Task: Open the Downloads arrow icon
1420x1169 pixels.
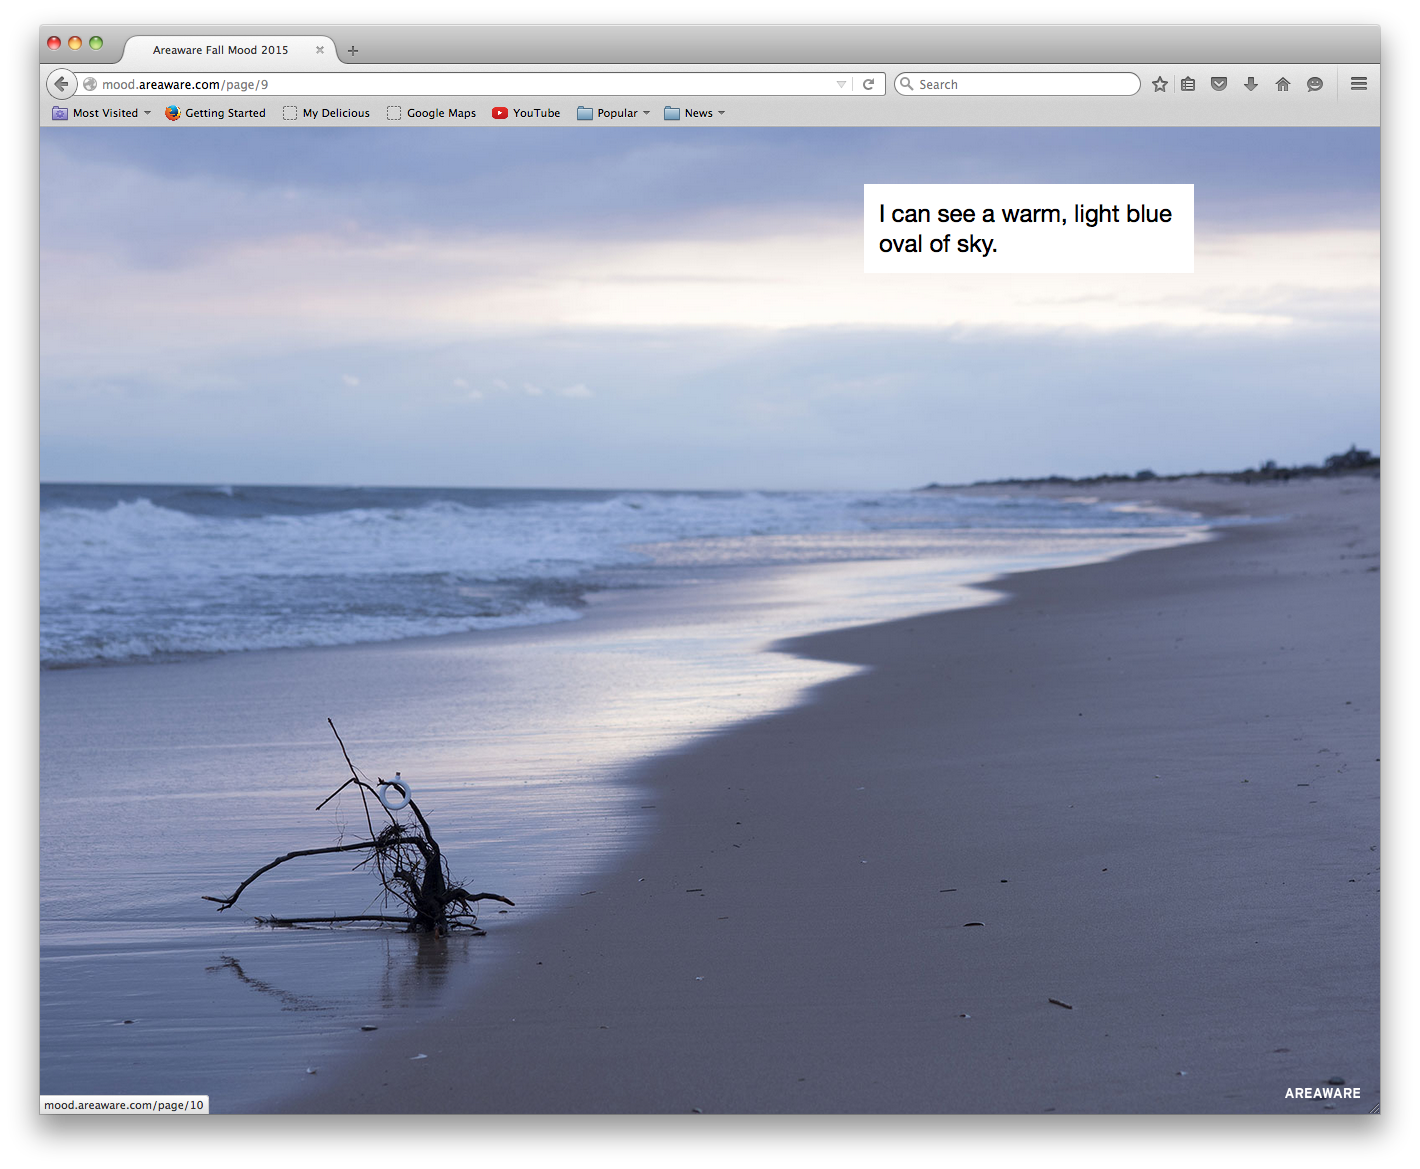Action: (1251, 85)
